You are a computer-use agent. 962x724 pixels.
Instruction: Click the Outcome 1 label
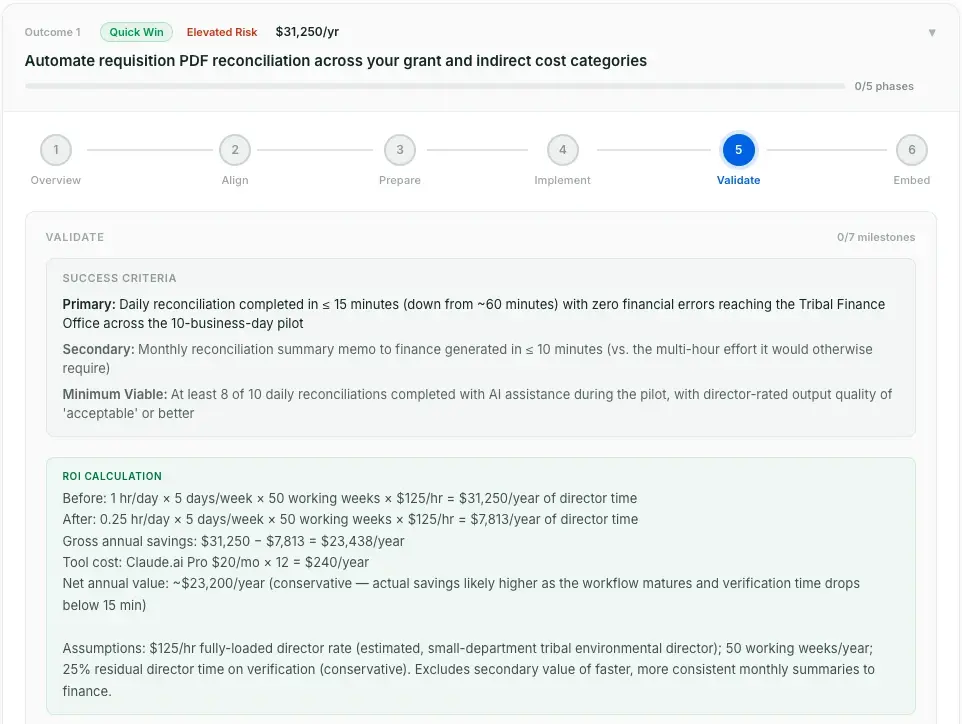pos(53,32)
